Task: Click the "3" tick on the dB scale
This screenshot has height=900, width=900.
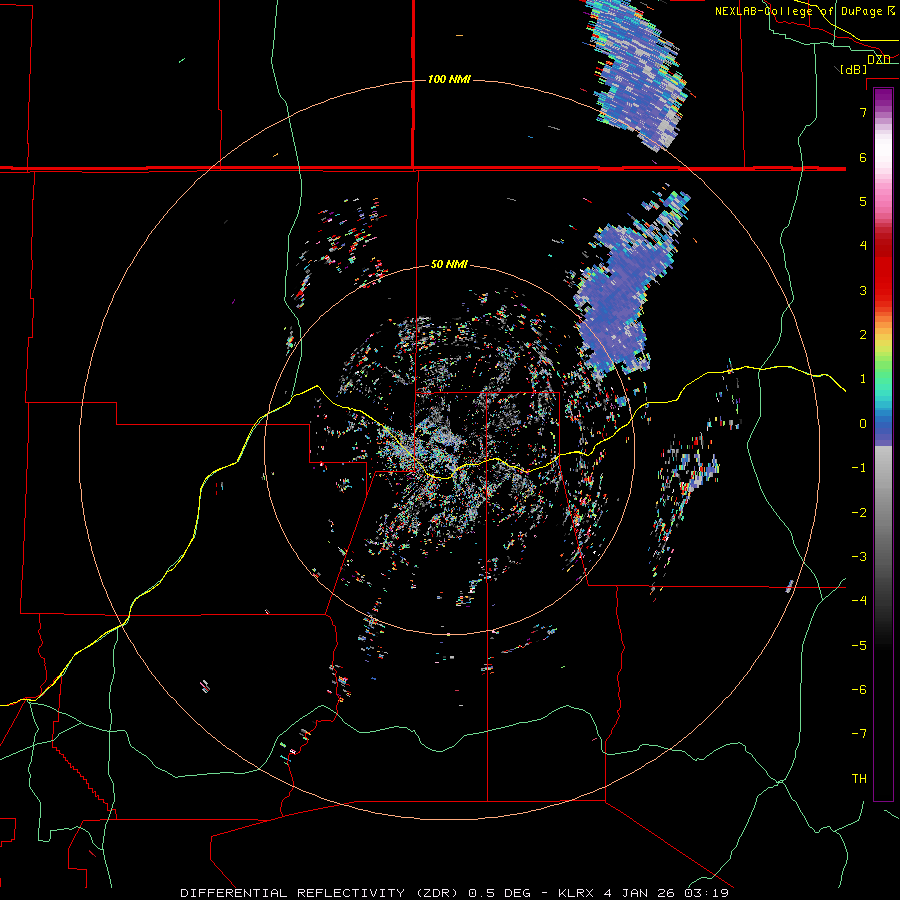Action: 863,290
